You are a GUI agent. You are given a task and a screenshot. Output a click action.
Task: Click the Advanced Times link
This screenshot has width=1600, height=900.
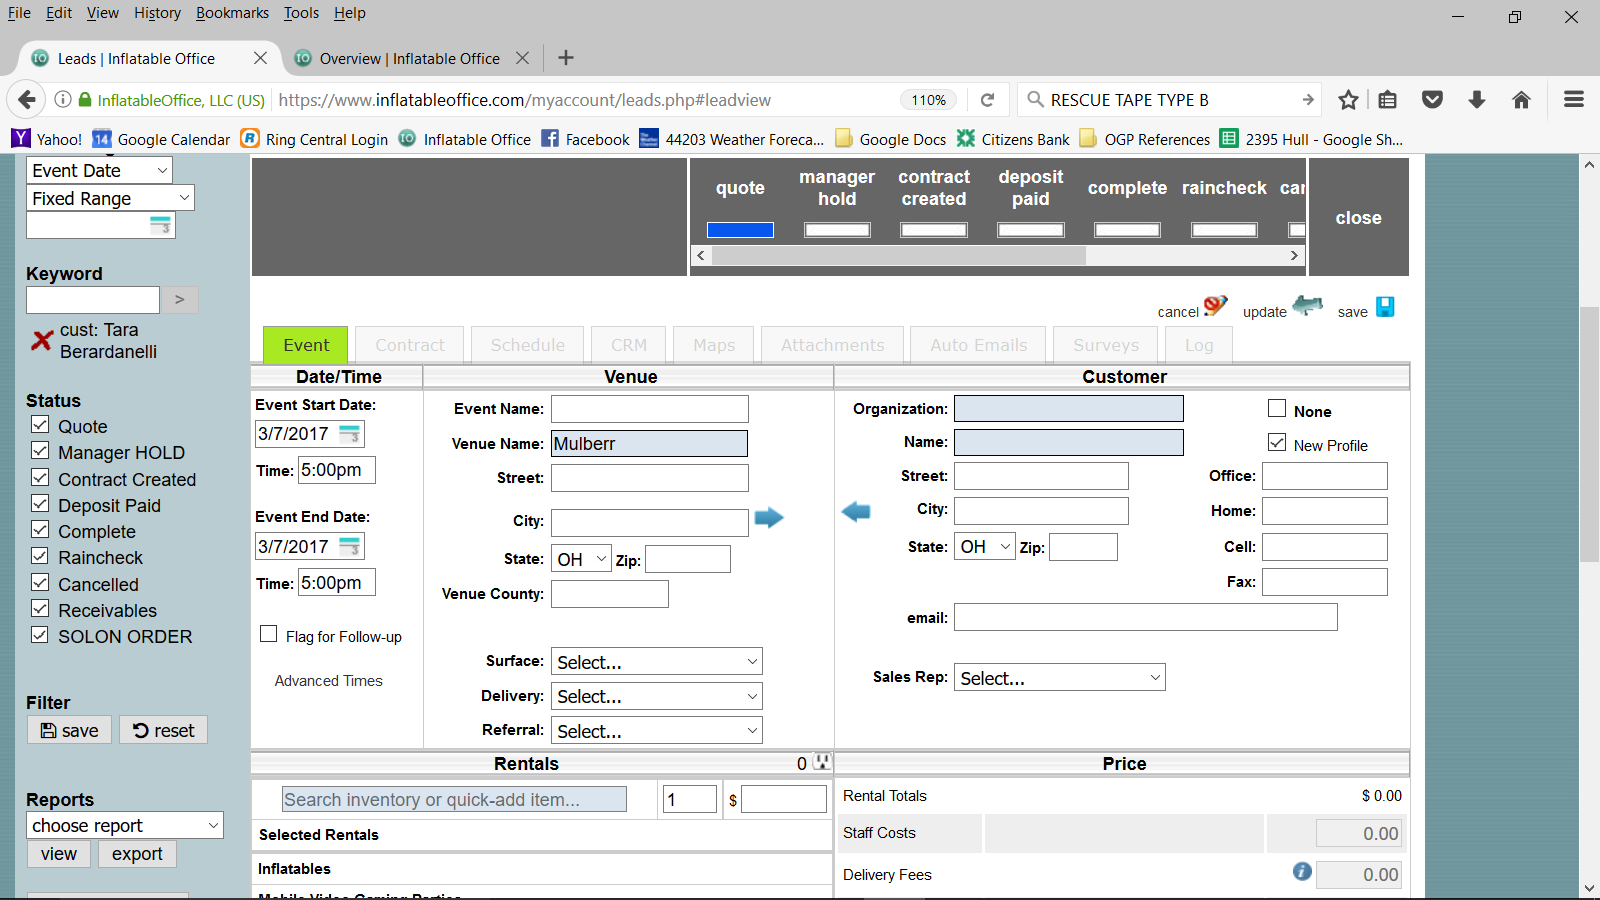pyautogui.click(x=328, y=681)
